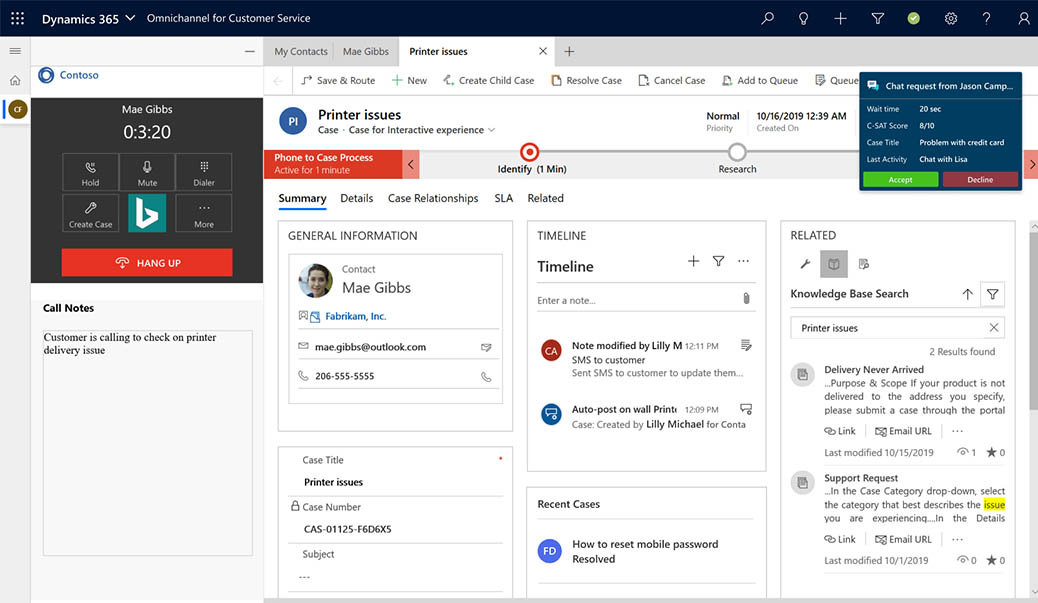Click Cancel Case
The height and width of the screenshot is (603, 1038).
tap(672, 80)
